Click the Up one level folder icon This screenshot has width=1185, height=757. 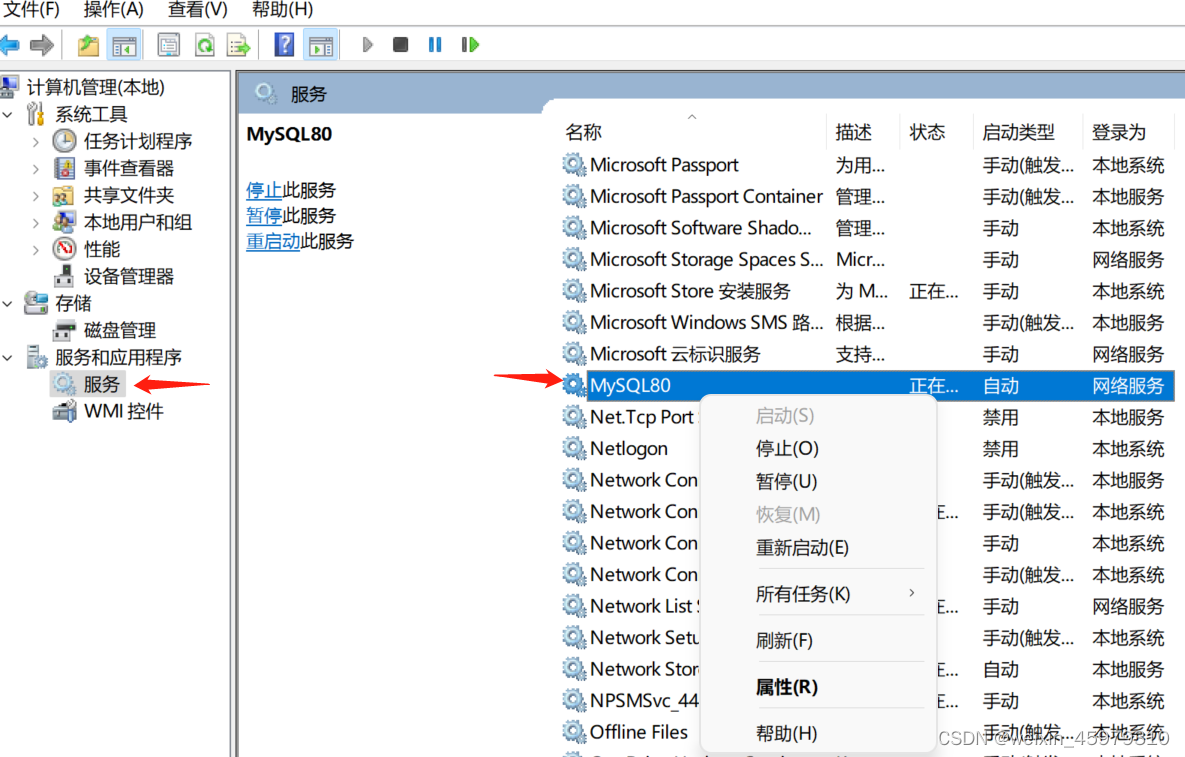tap(88, 45)
